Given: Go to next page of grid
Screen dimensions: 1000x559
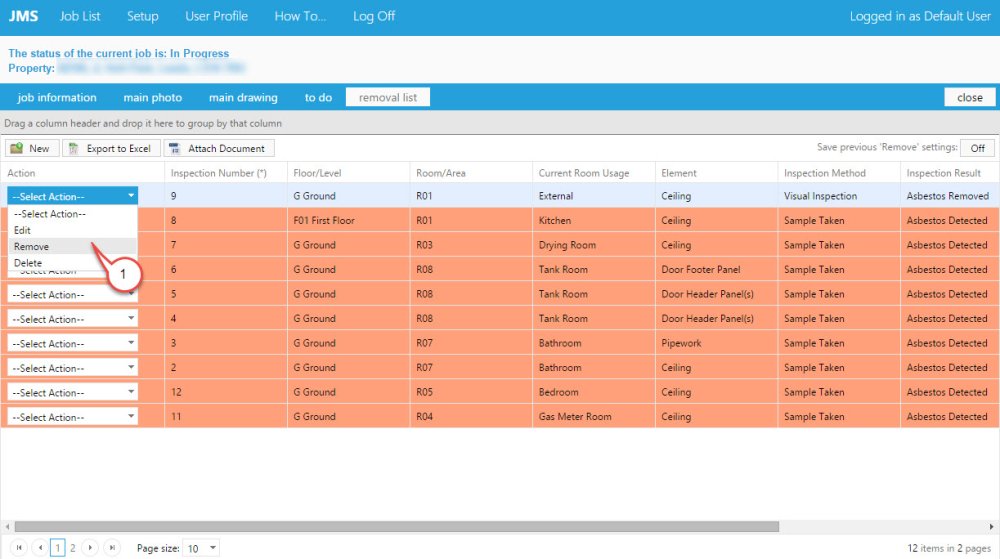Looking at the screenshot, I should (90, 548).
